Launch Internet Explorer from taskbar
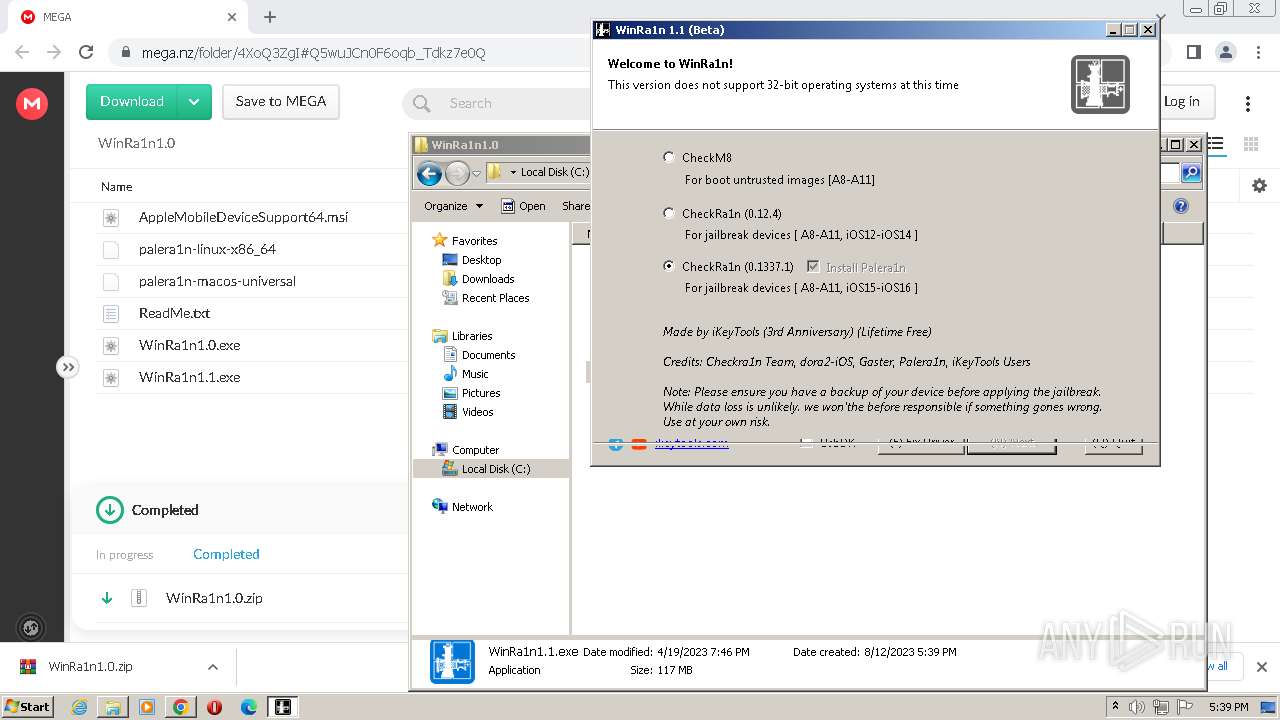Viewport: 1280px width, 720px height. coord(79,707)
